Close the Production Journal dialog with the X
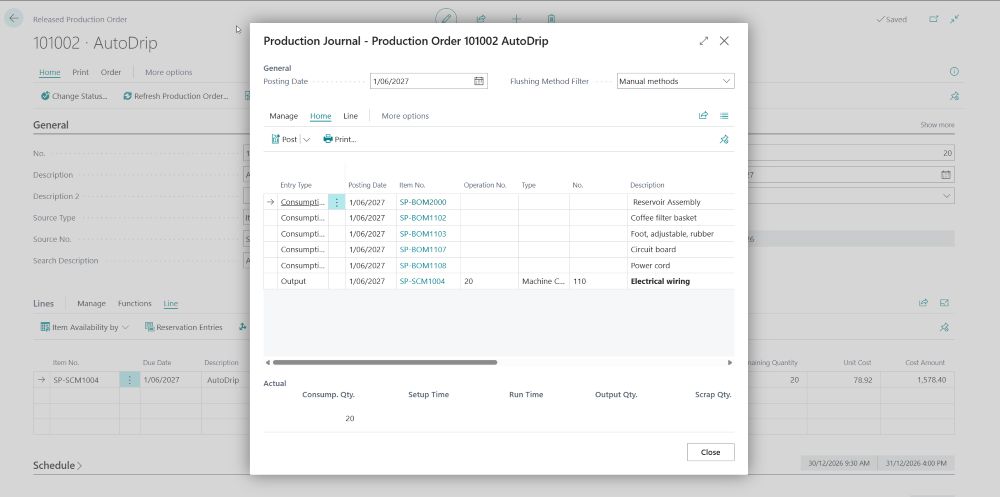The width and height of the screenshot is (1000, 497). 724,41
